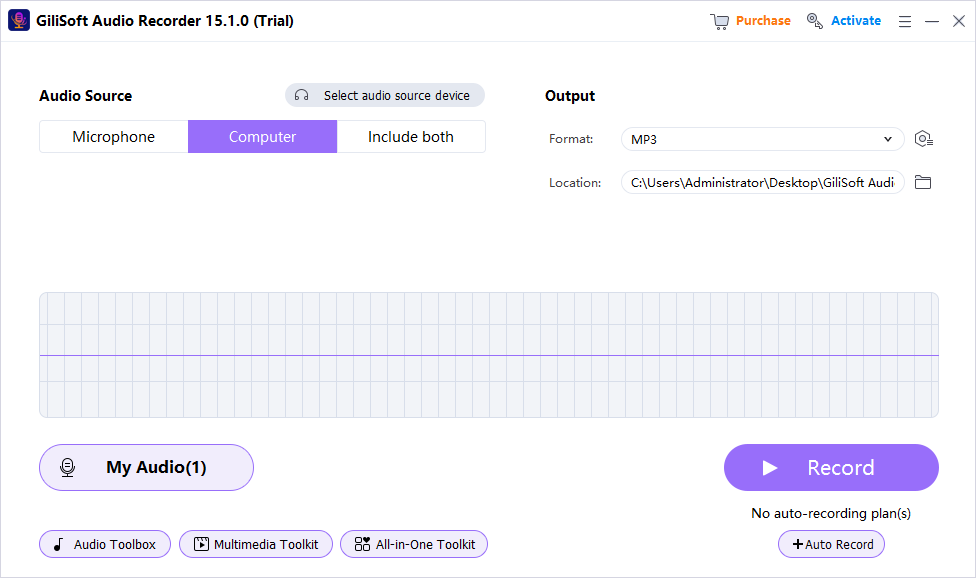The image size is (976, 578).
Task: Open the Multimedia Toolkit
Action: click(256, 544)
